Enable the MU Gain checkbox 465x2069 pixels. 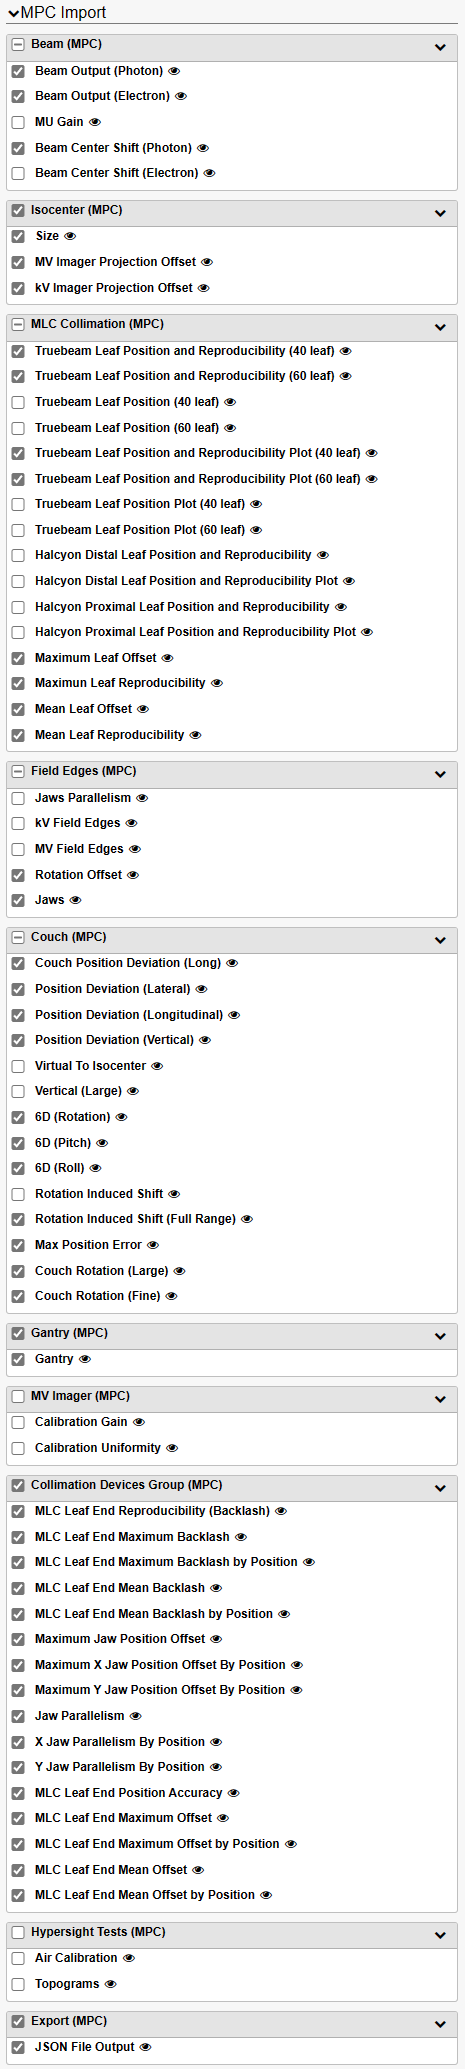[18, 122]
